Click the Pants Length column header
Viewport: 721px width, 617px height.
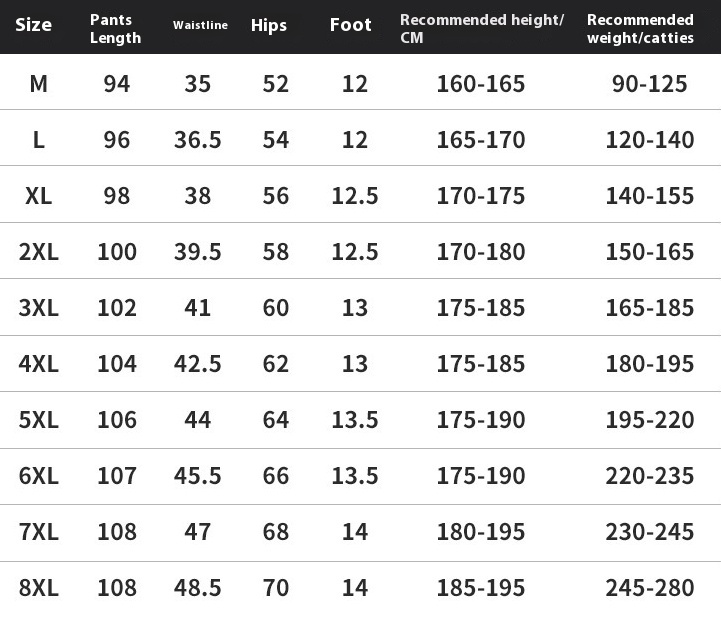click(x=115, y=29)
